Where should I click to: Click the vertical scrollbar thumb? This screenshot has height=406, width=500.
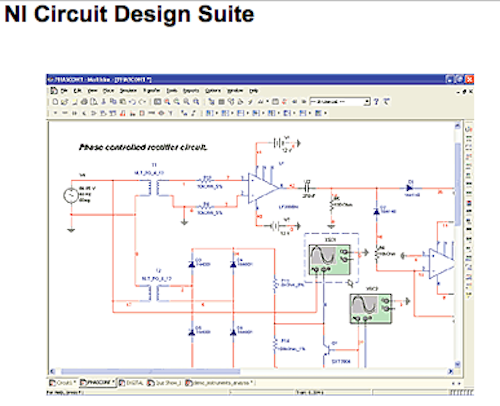coord(458,184)
